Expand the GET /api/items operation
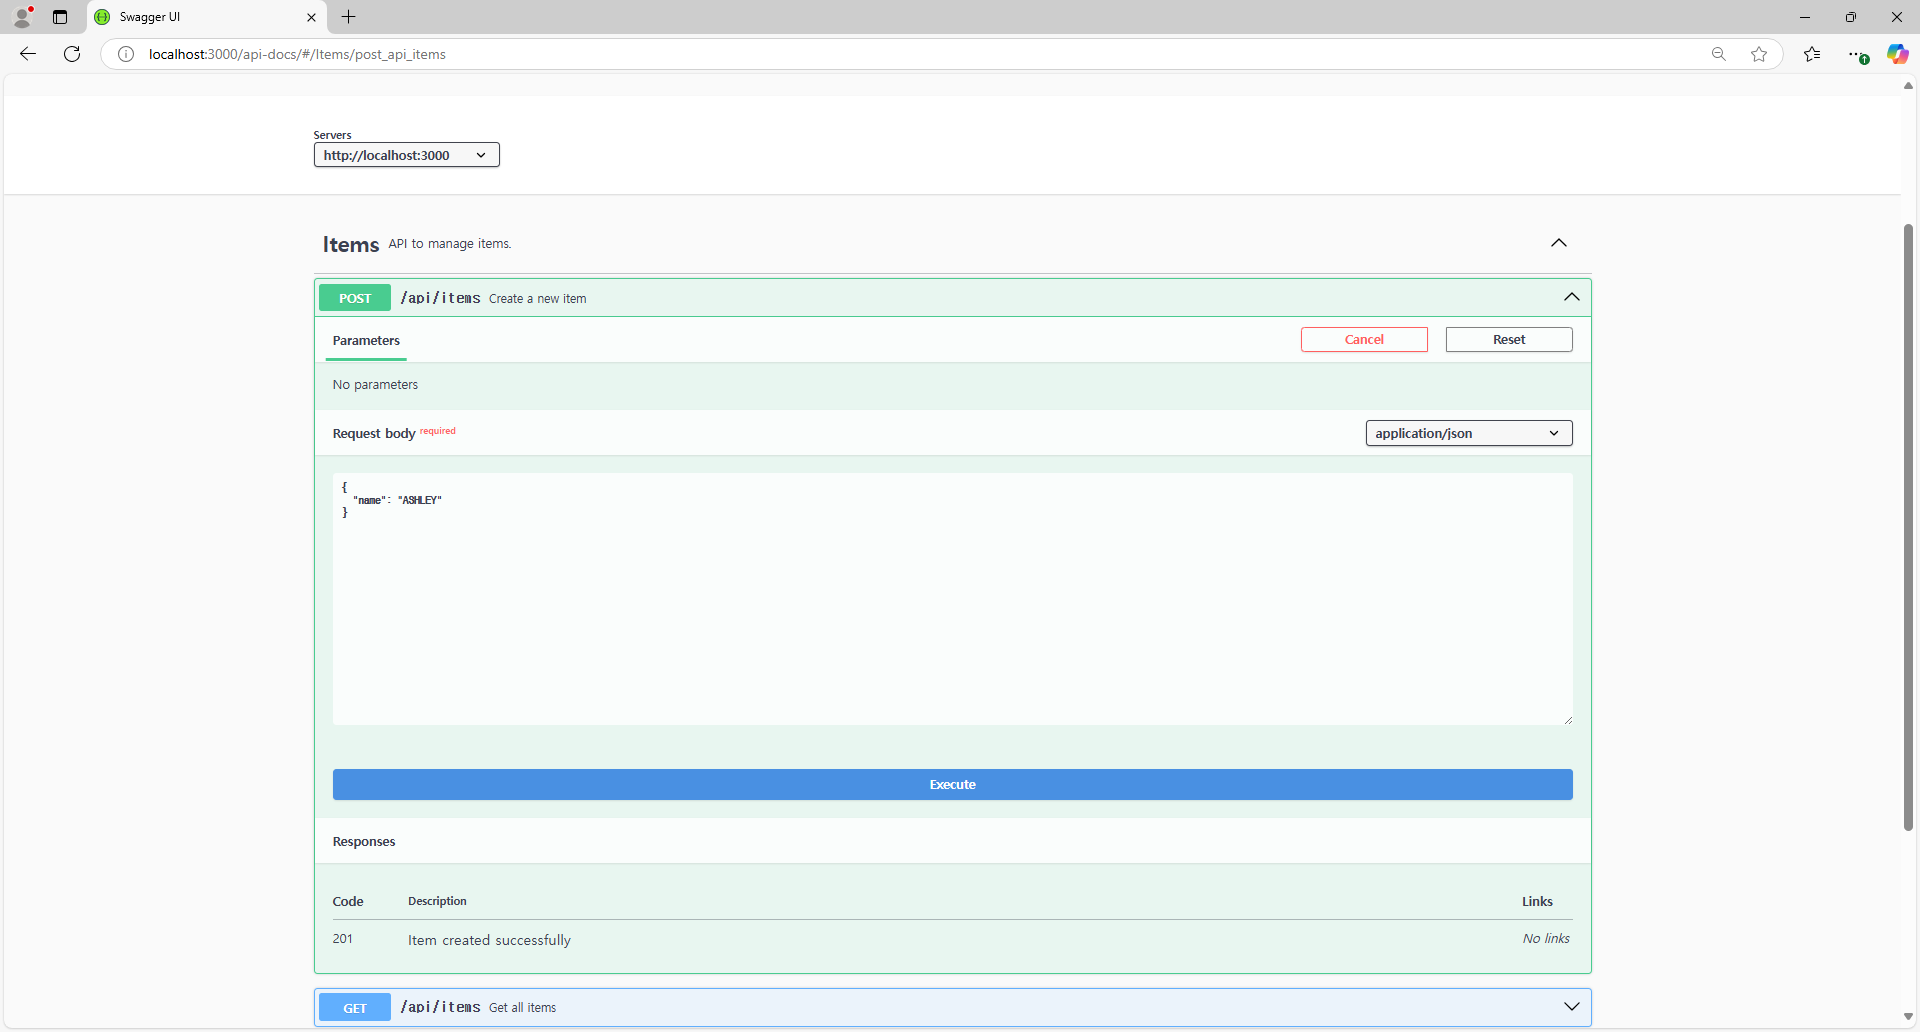Viewport: 1920px width, 1032px height. click(x=1572, y=1007)
